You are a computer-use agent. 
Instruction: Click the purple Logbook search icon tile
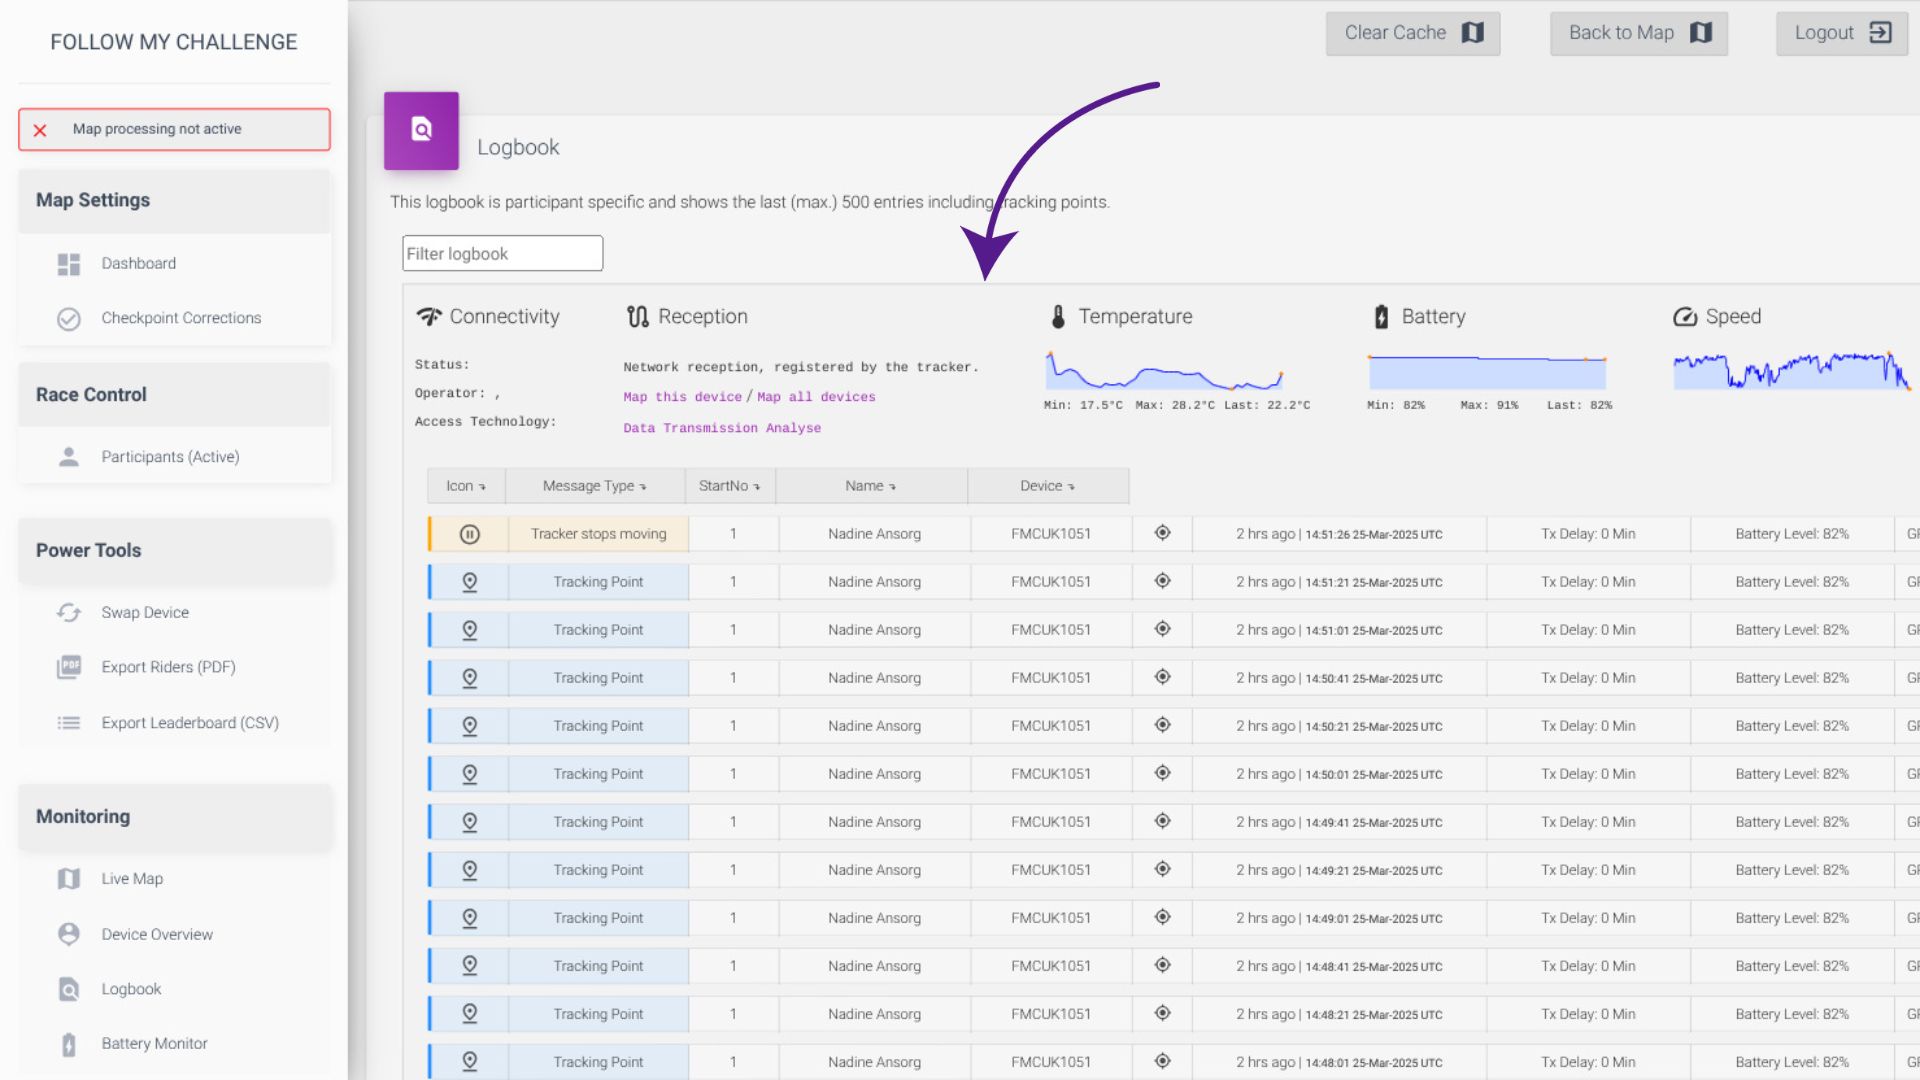click(x=421, y=130)
